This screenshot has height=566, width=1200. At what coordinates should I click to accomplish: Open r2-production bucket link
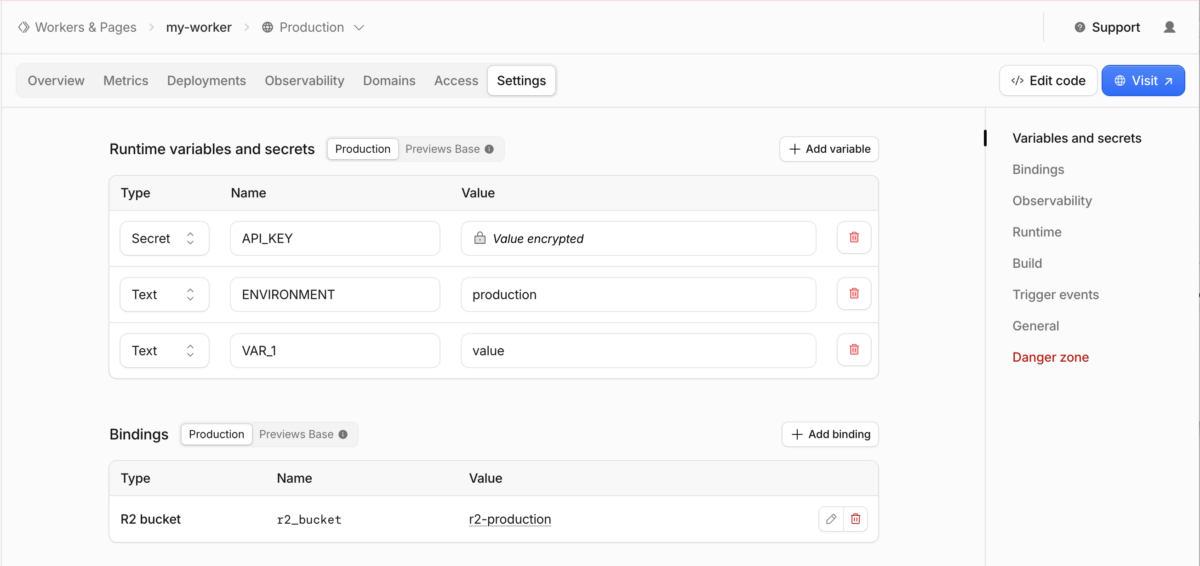pos(510,519)
